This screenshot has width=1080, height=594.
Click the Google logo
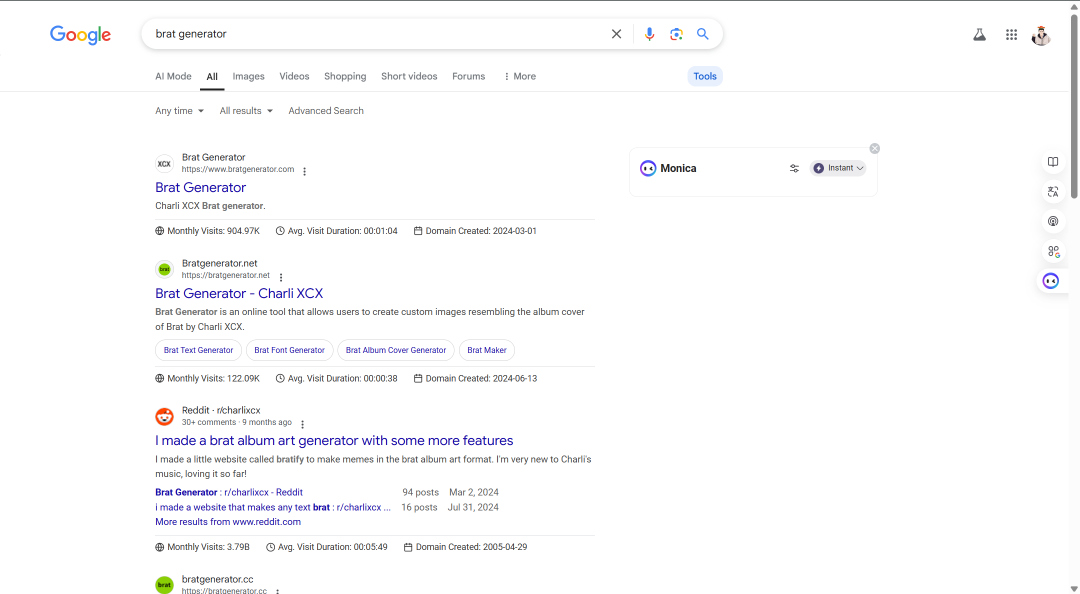coord(80,34)
